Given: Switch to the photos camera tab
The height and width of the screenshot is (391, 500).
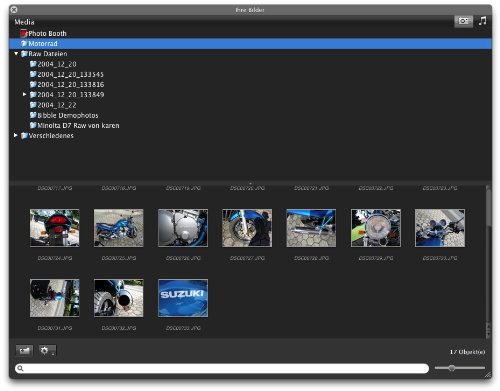Looking at the screenshot, I should [463, 21].
